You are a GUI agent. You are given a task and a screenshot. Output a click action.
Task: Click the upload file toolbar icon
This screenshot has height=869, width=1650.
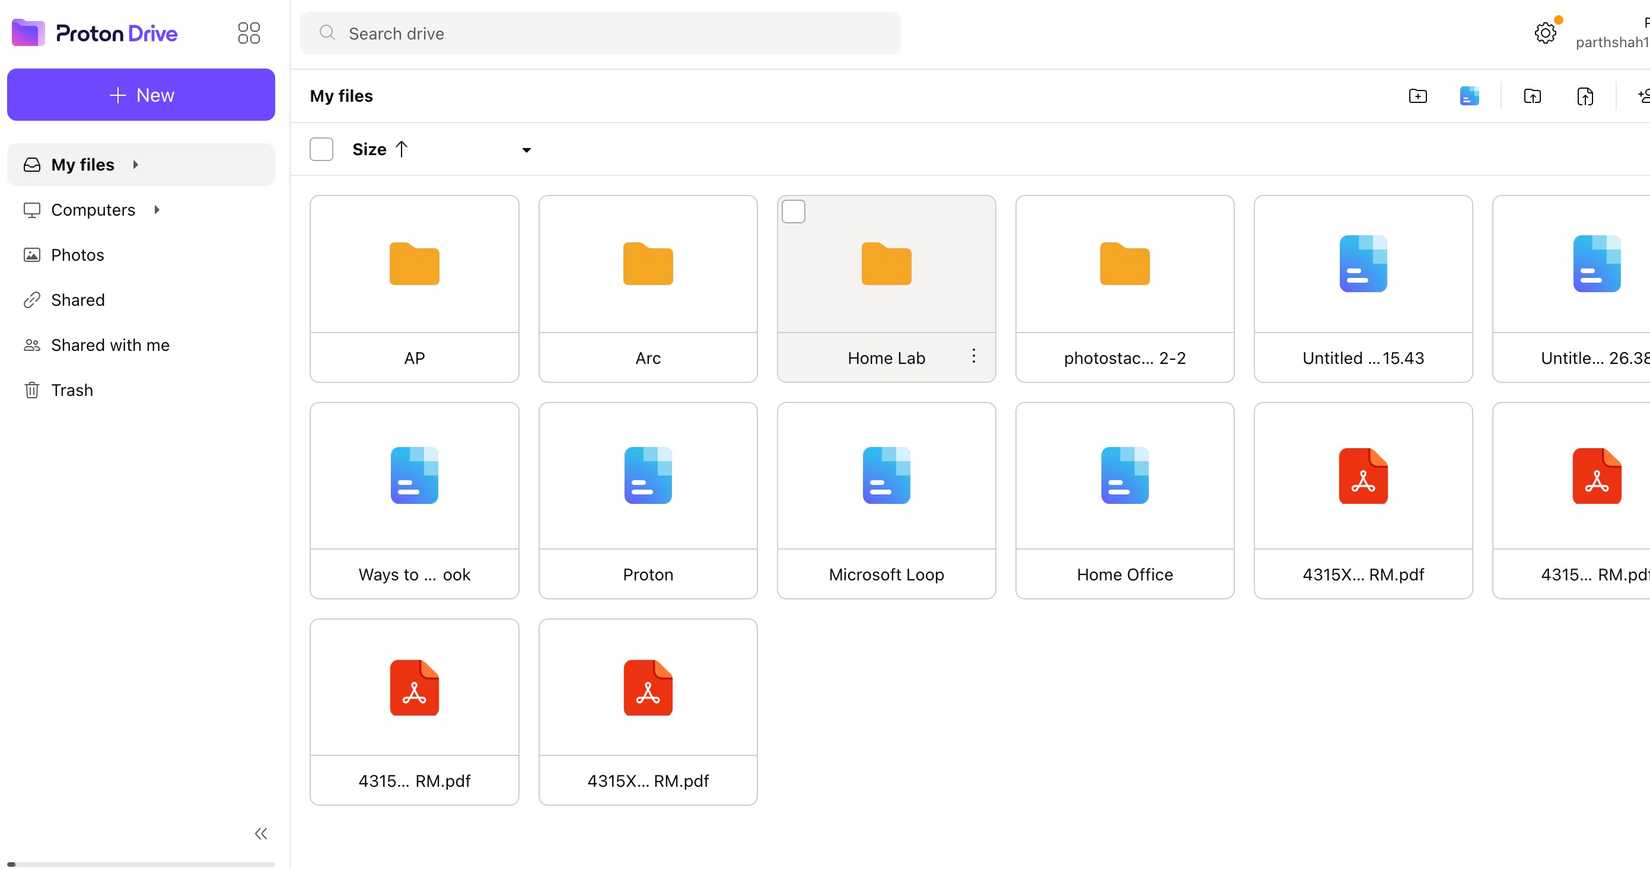click(x=1585, y=96)
